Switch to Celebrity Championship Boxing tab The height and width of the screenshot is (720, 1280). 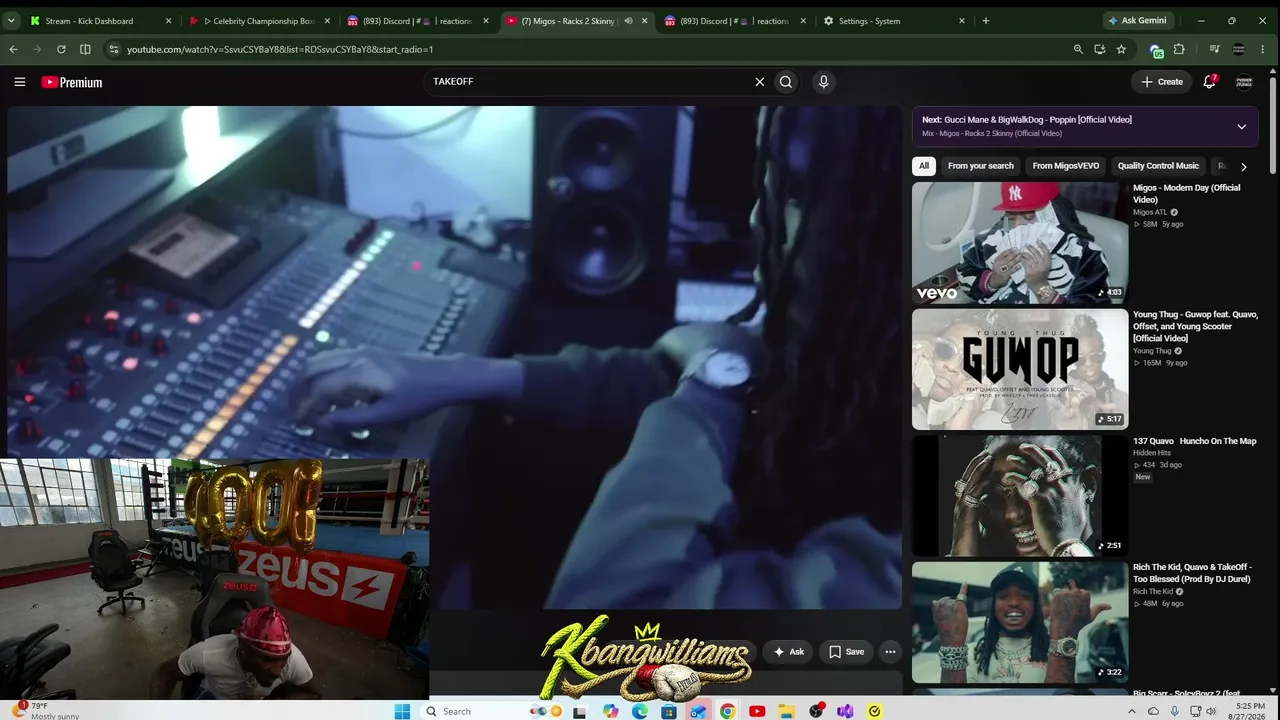click(x=260, y=21)
